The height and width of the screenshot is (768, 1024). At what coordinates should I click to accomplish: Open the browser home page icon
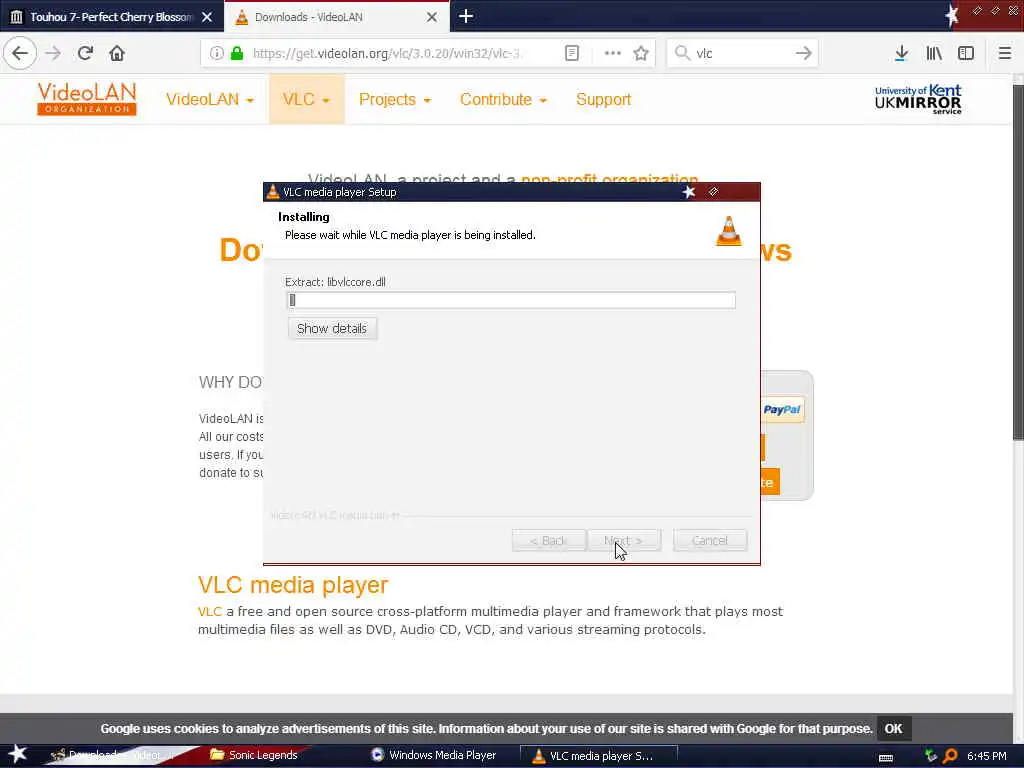coord(117,53)
